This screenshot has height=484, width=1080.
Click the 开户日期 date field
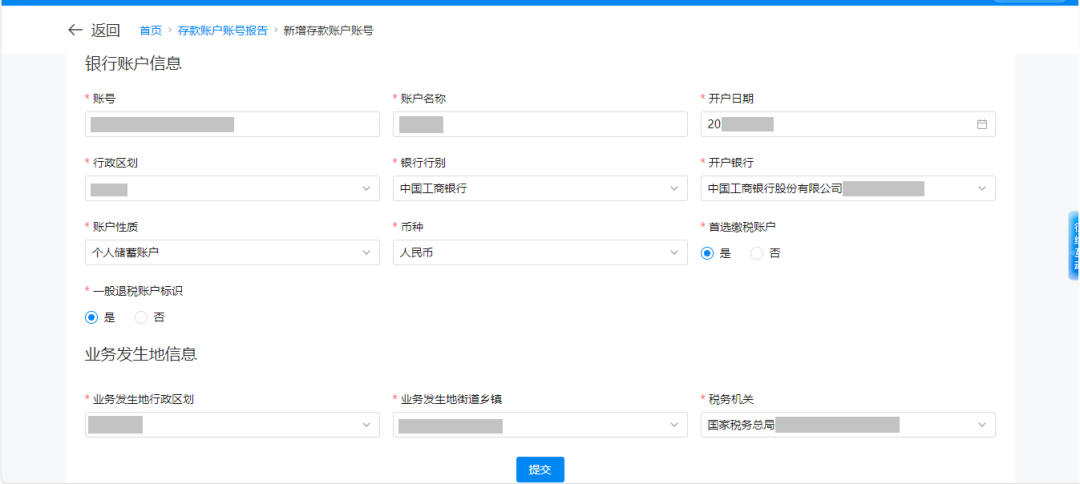point(848,125)
